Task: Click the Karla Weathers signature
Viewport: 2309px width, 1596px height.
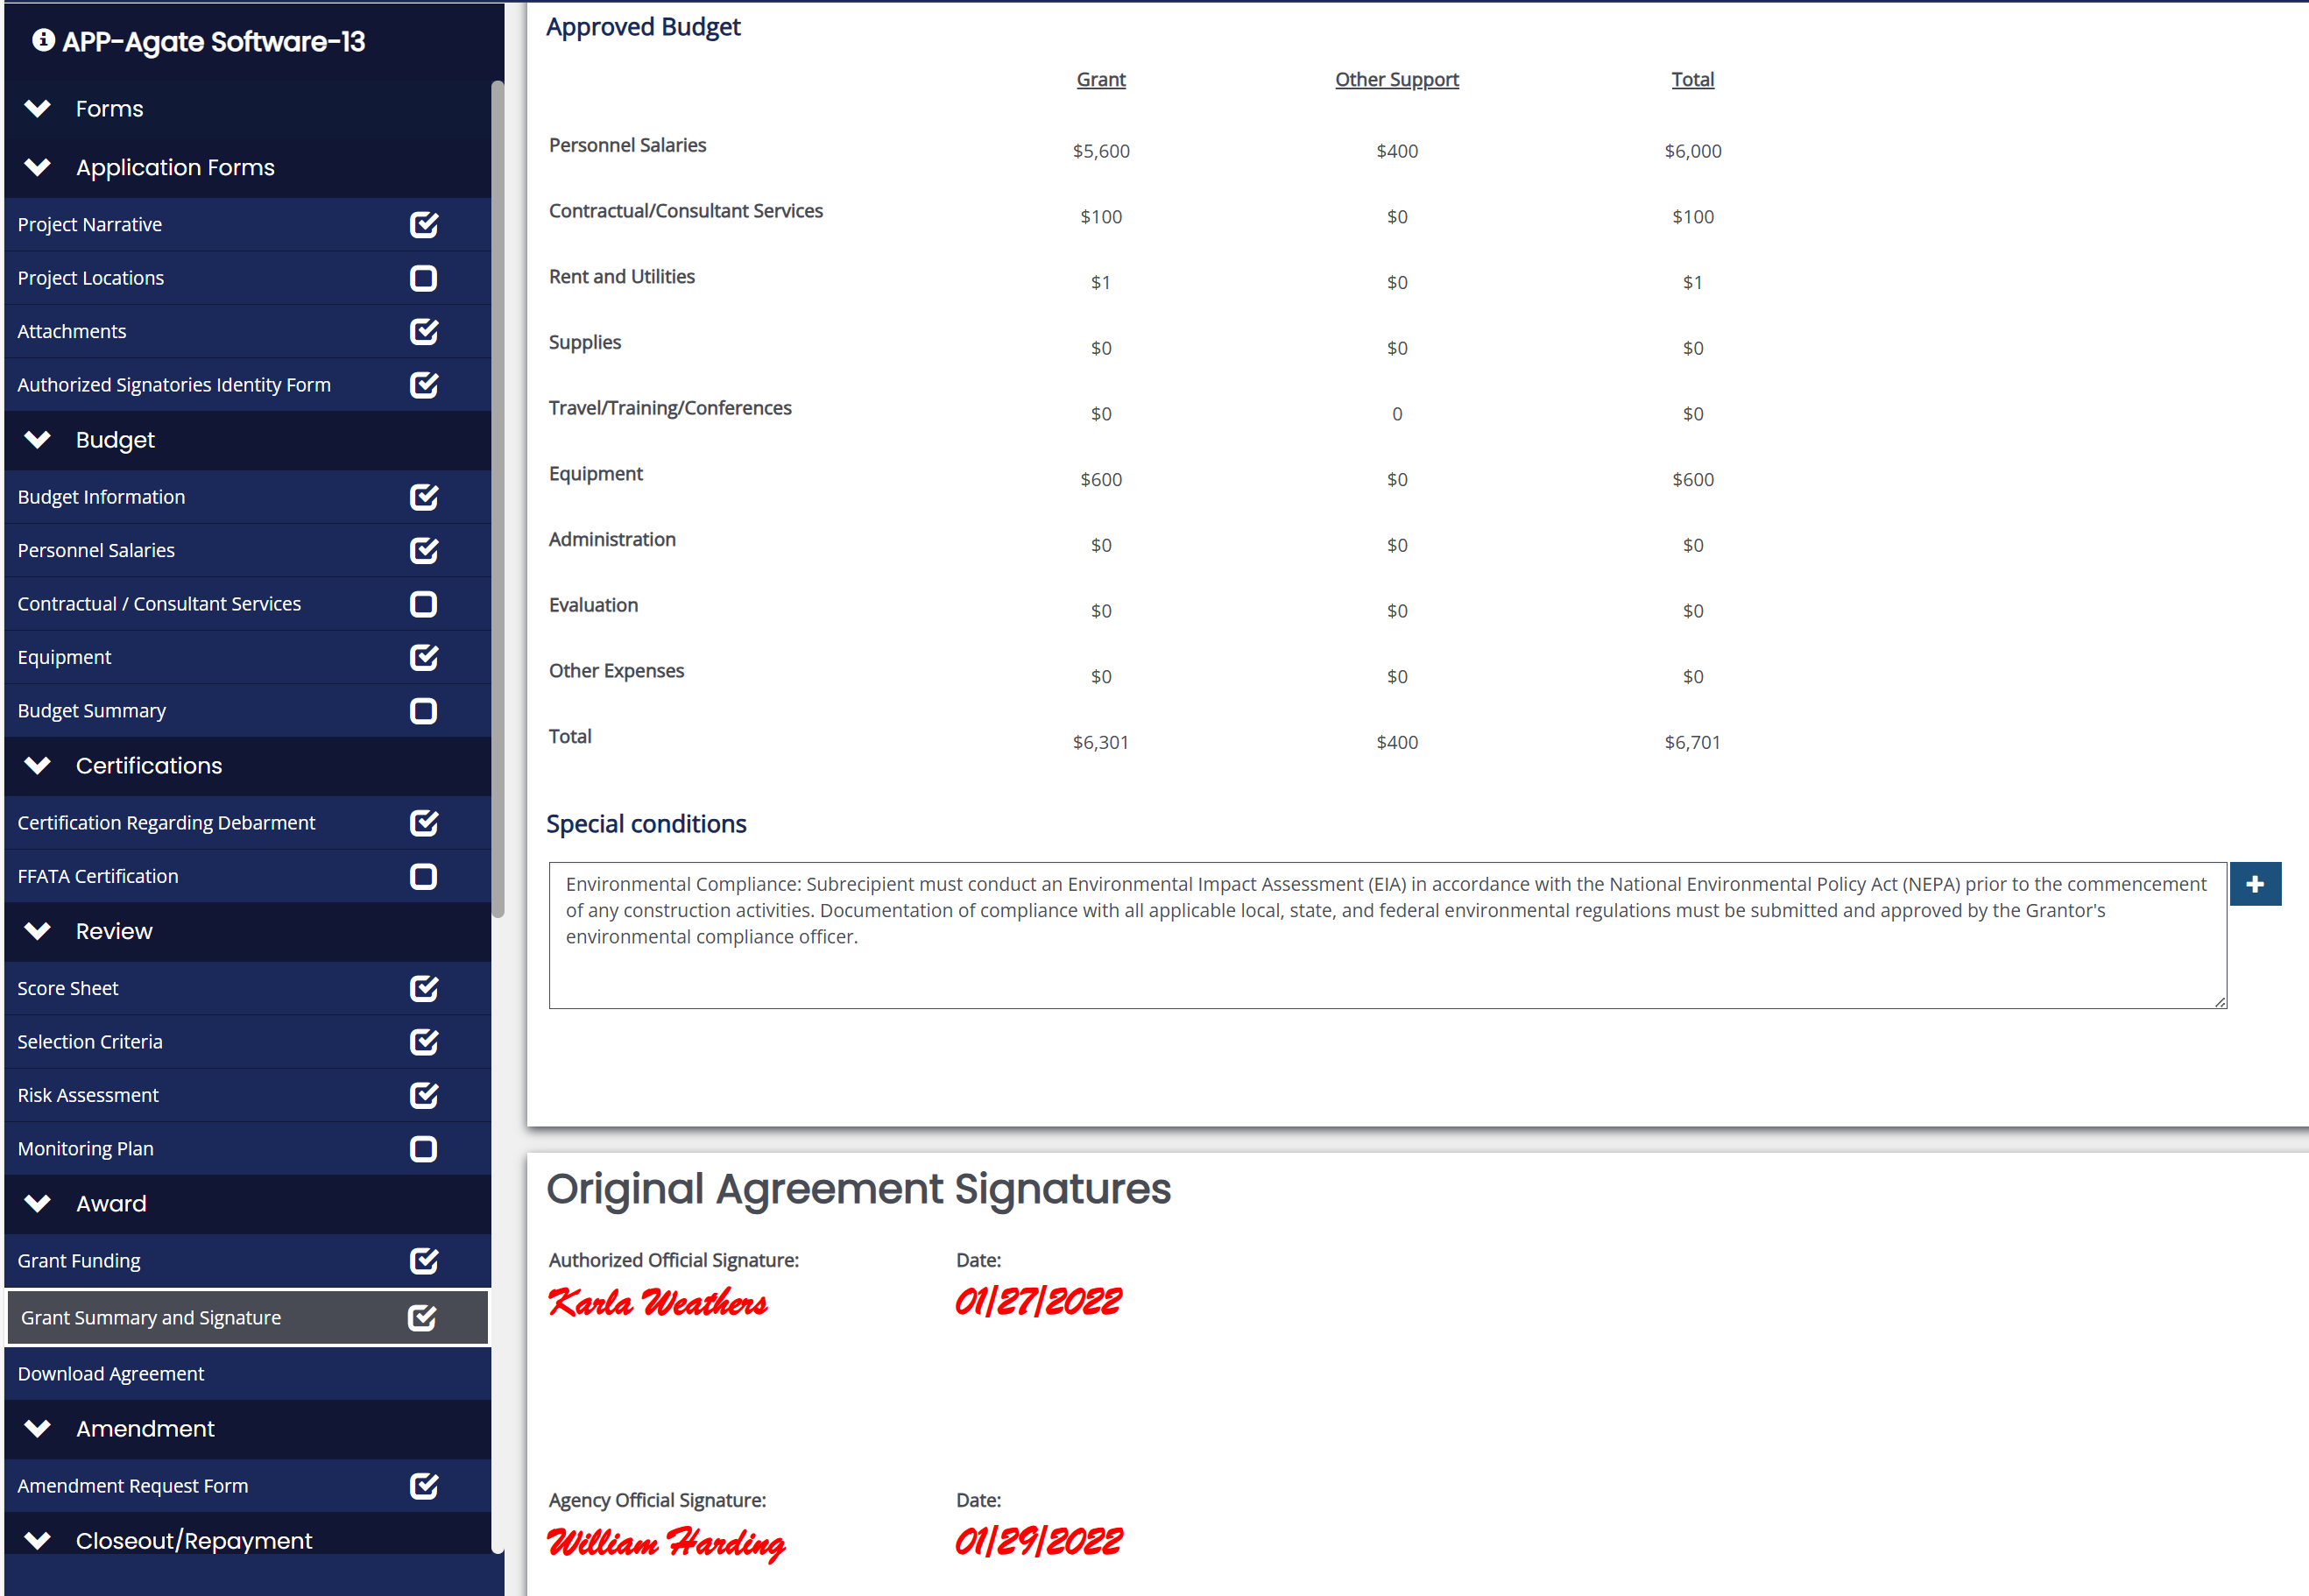Action: pyautogui.click(x=658, y=1302)
